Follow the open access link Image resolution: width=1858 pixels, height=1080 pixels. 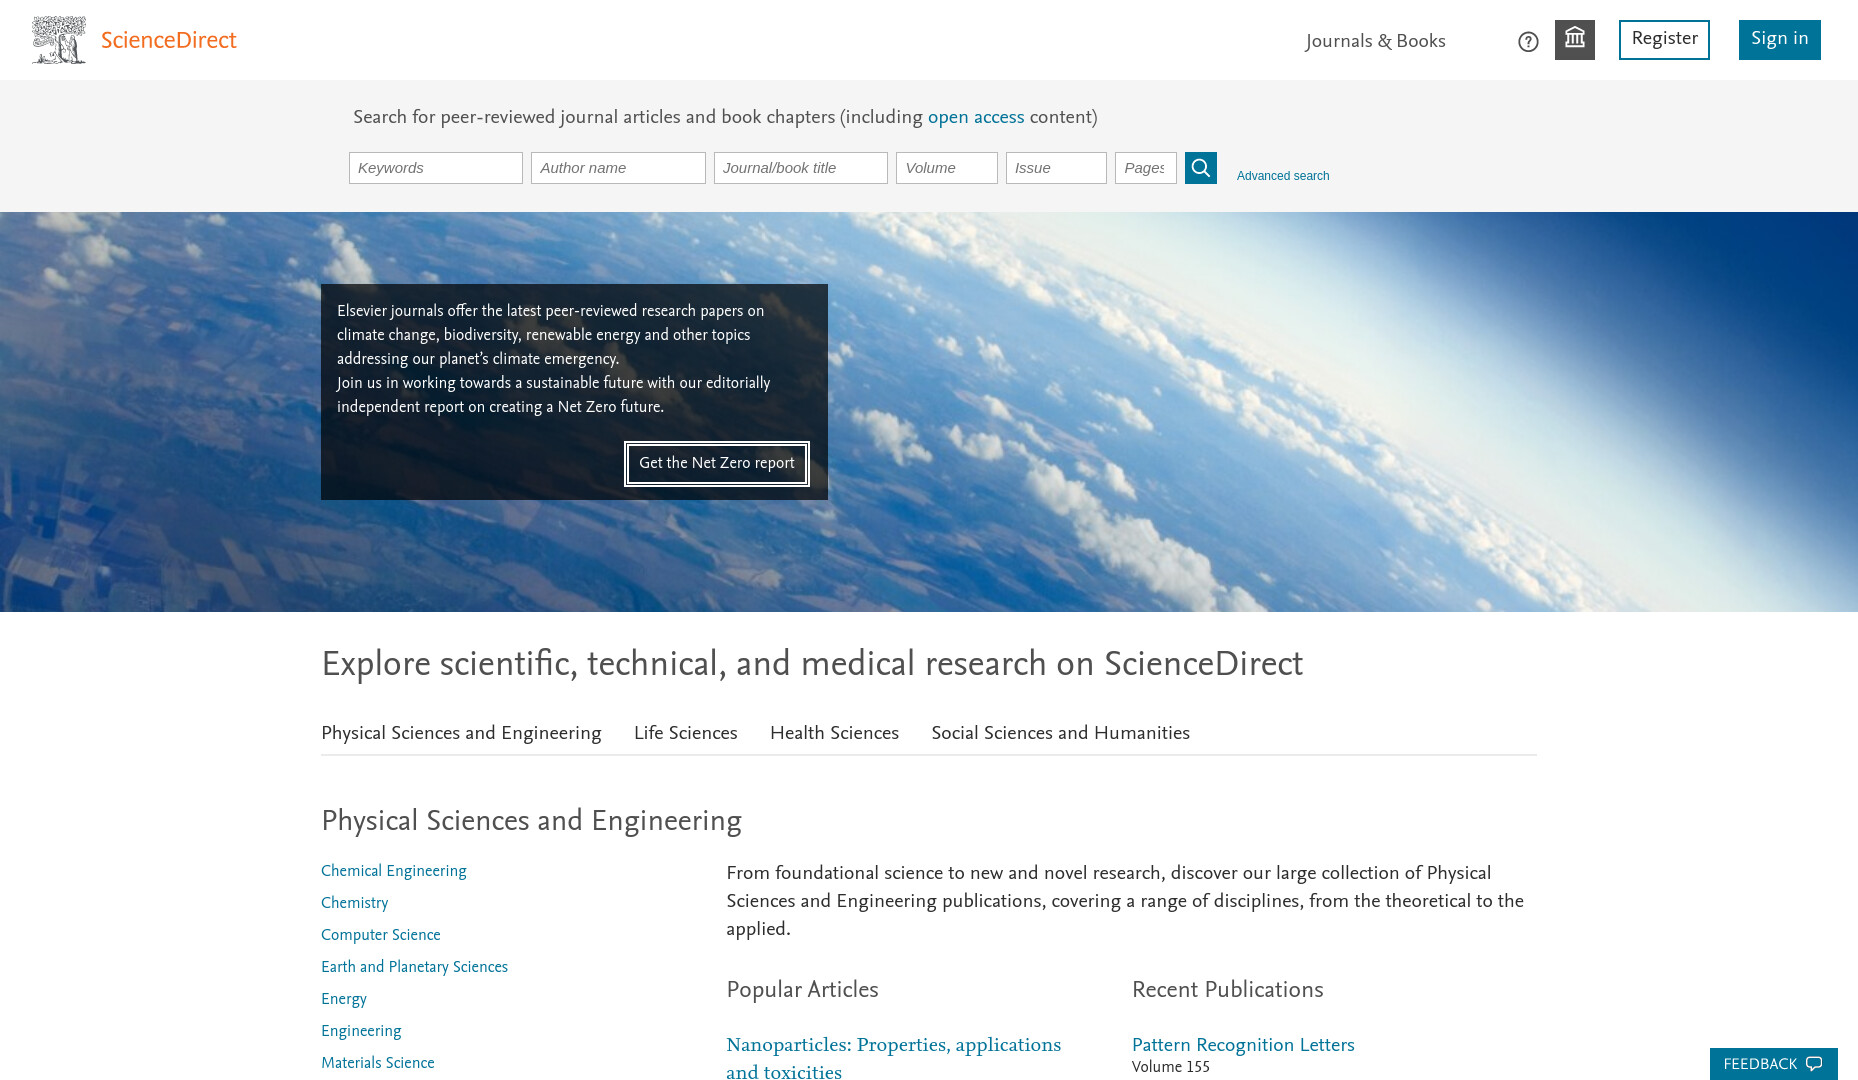click(x=976, y=117)
